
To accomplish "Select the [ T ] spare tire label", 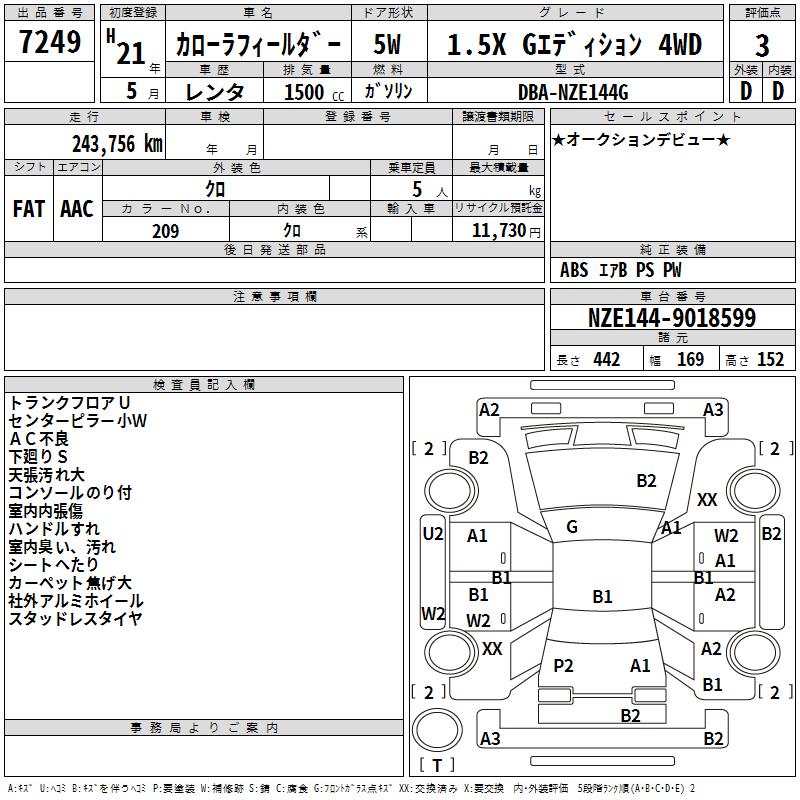I will coord(437,765).
